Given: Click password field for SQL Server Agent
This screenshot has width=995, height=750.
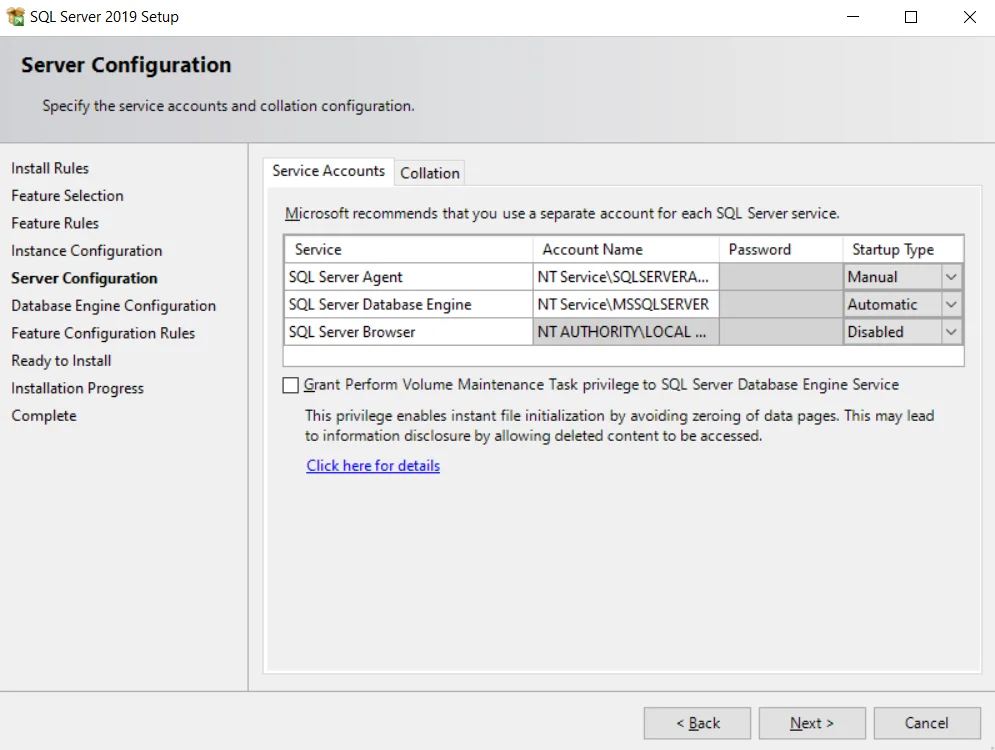Looking at the screenshot, I should (781, 277).
